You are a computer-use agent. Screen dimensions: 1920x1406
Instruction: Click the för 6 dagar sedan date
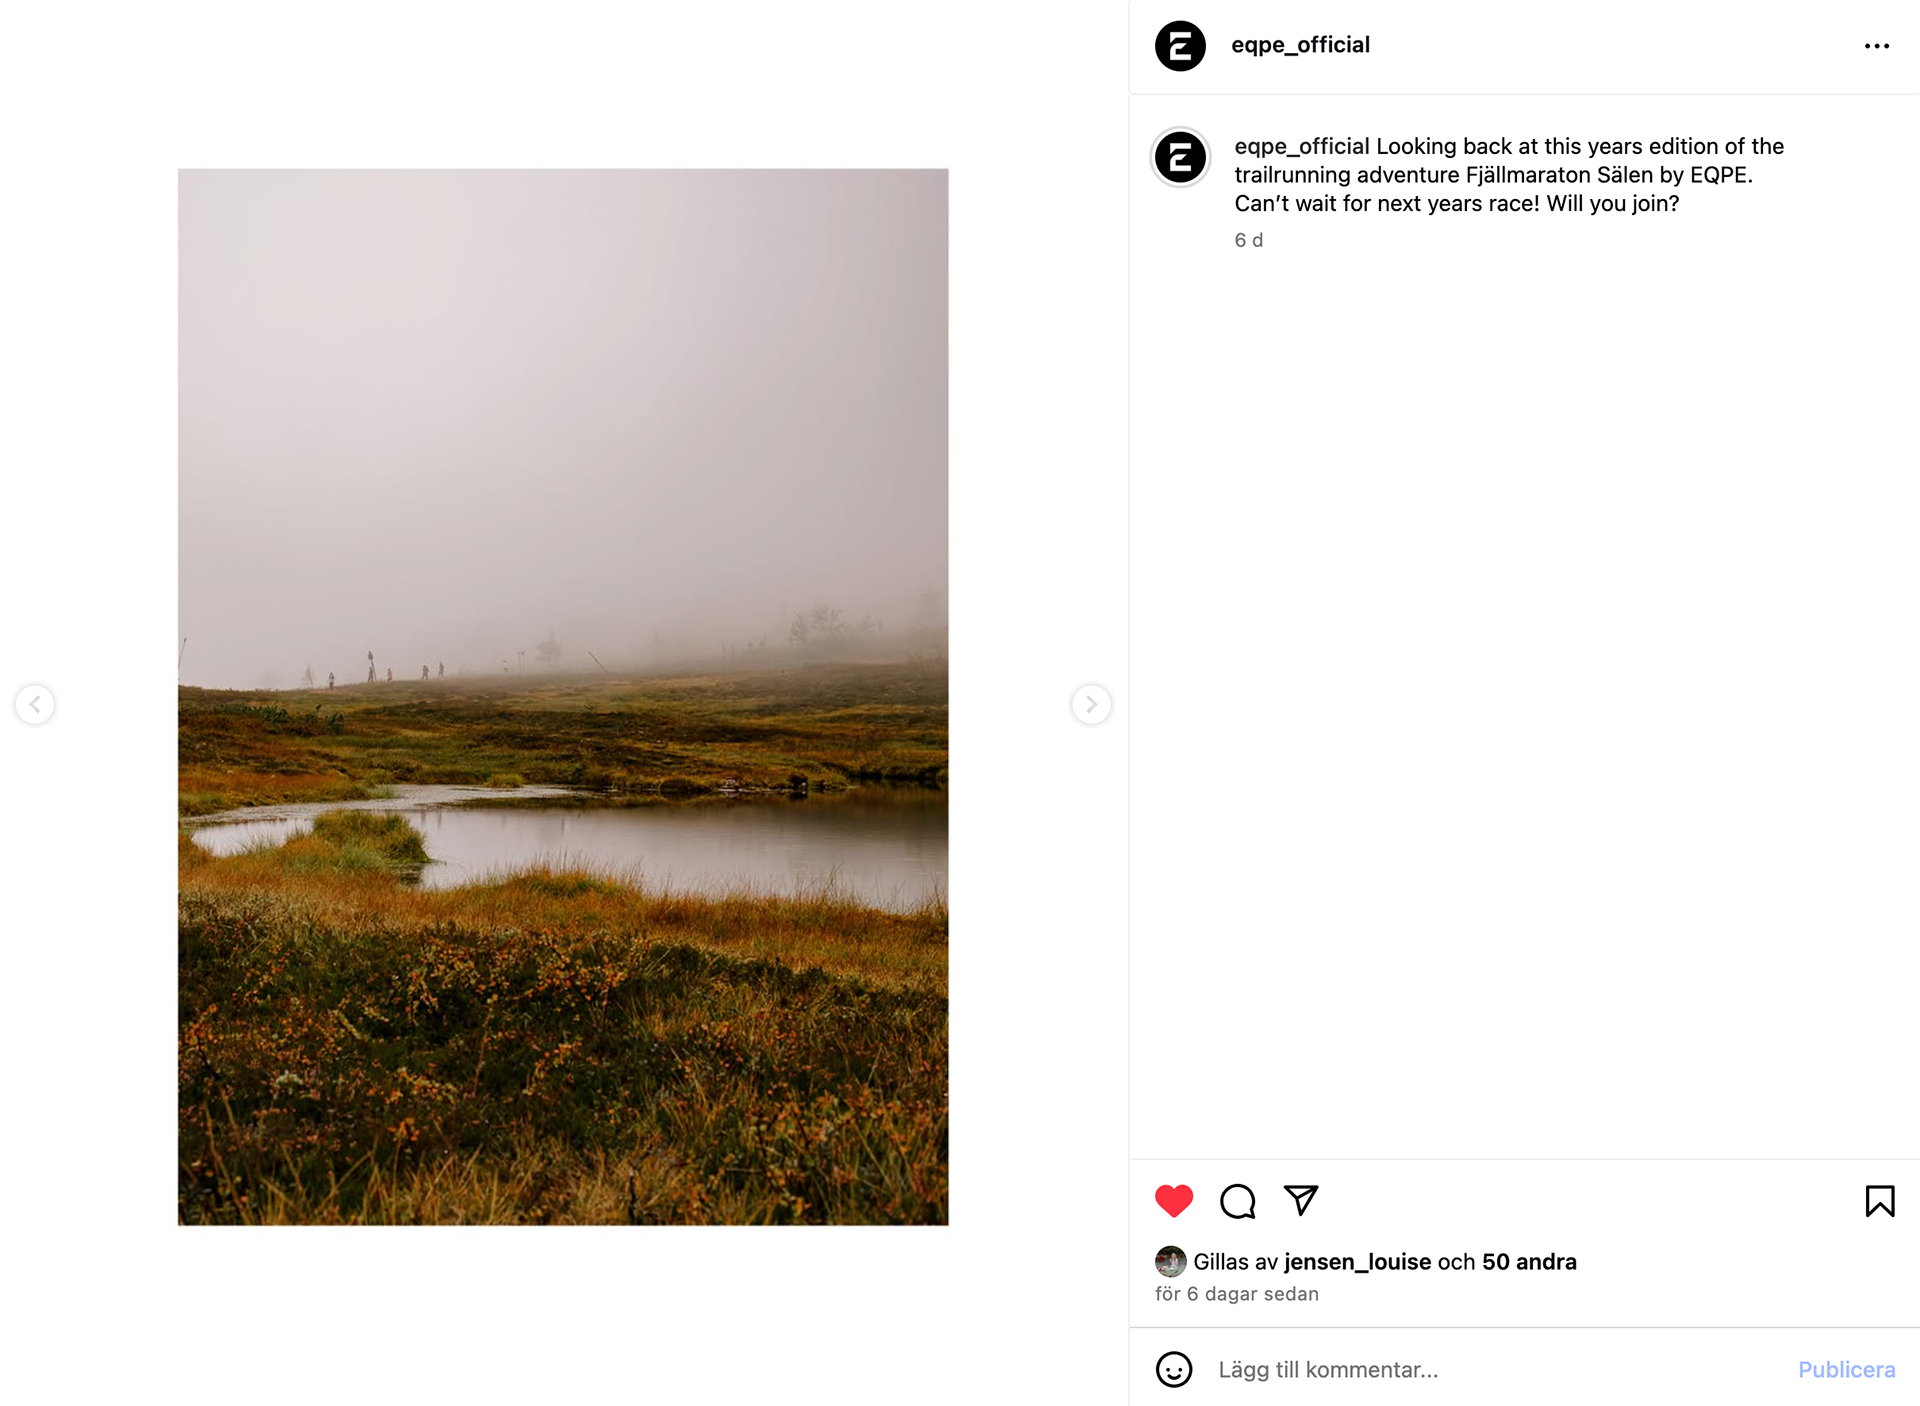[1236, 1293]
